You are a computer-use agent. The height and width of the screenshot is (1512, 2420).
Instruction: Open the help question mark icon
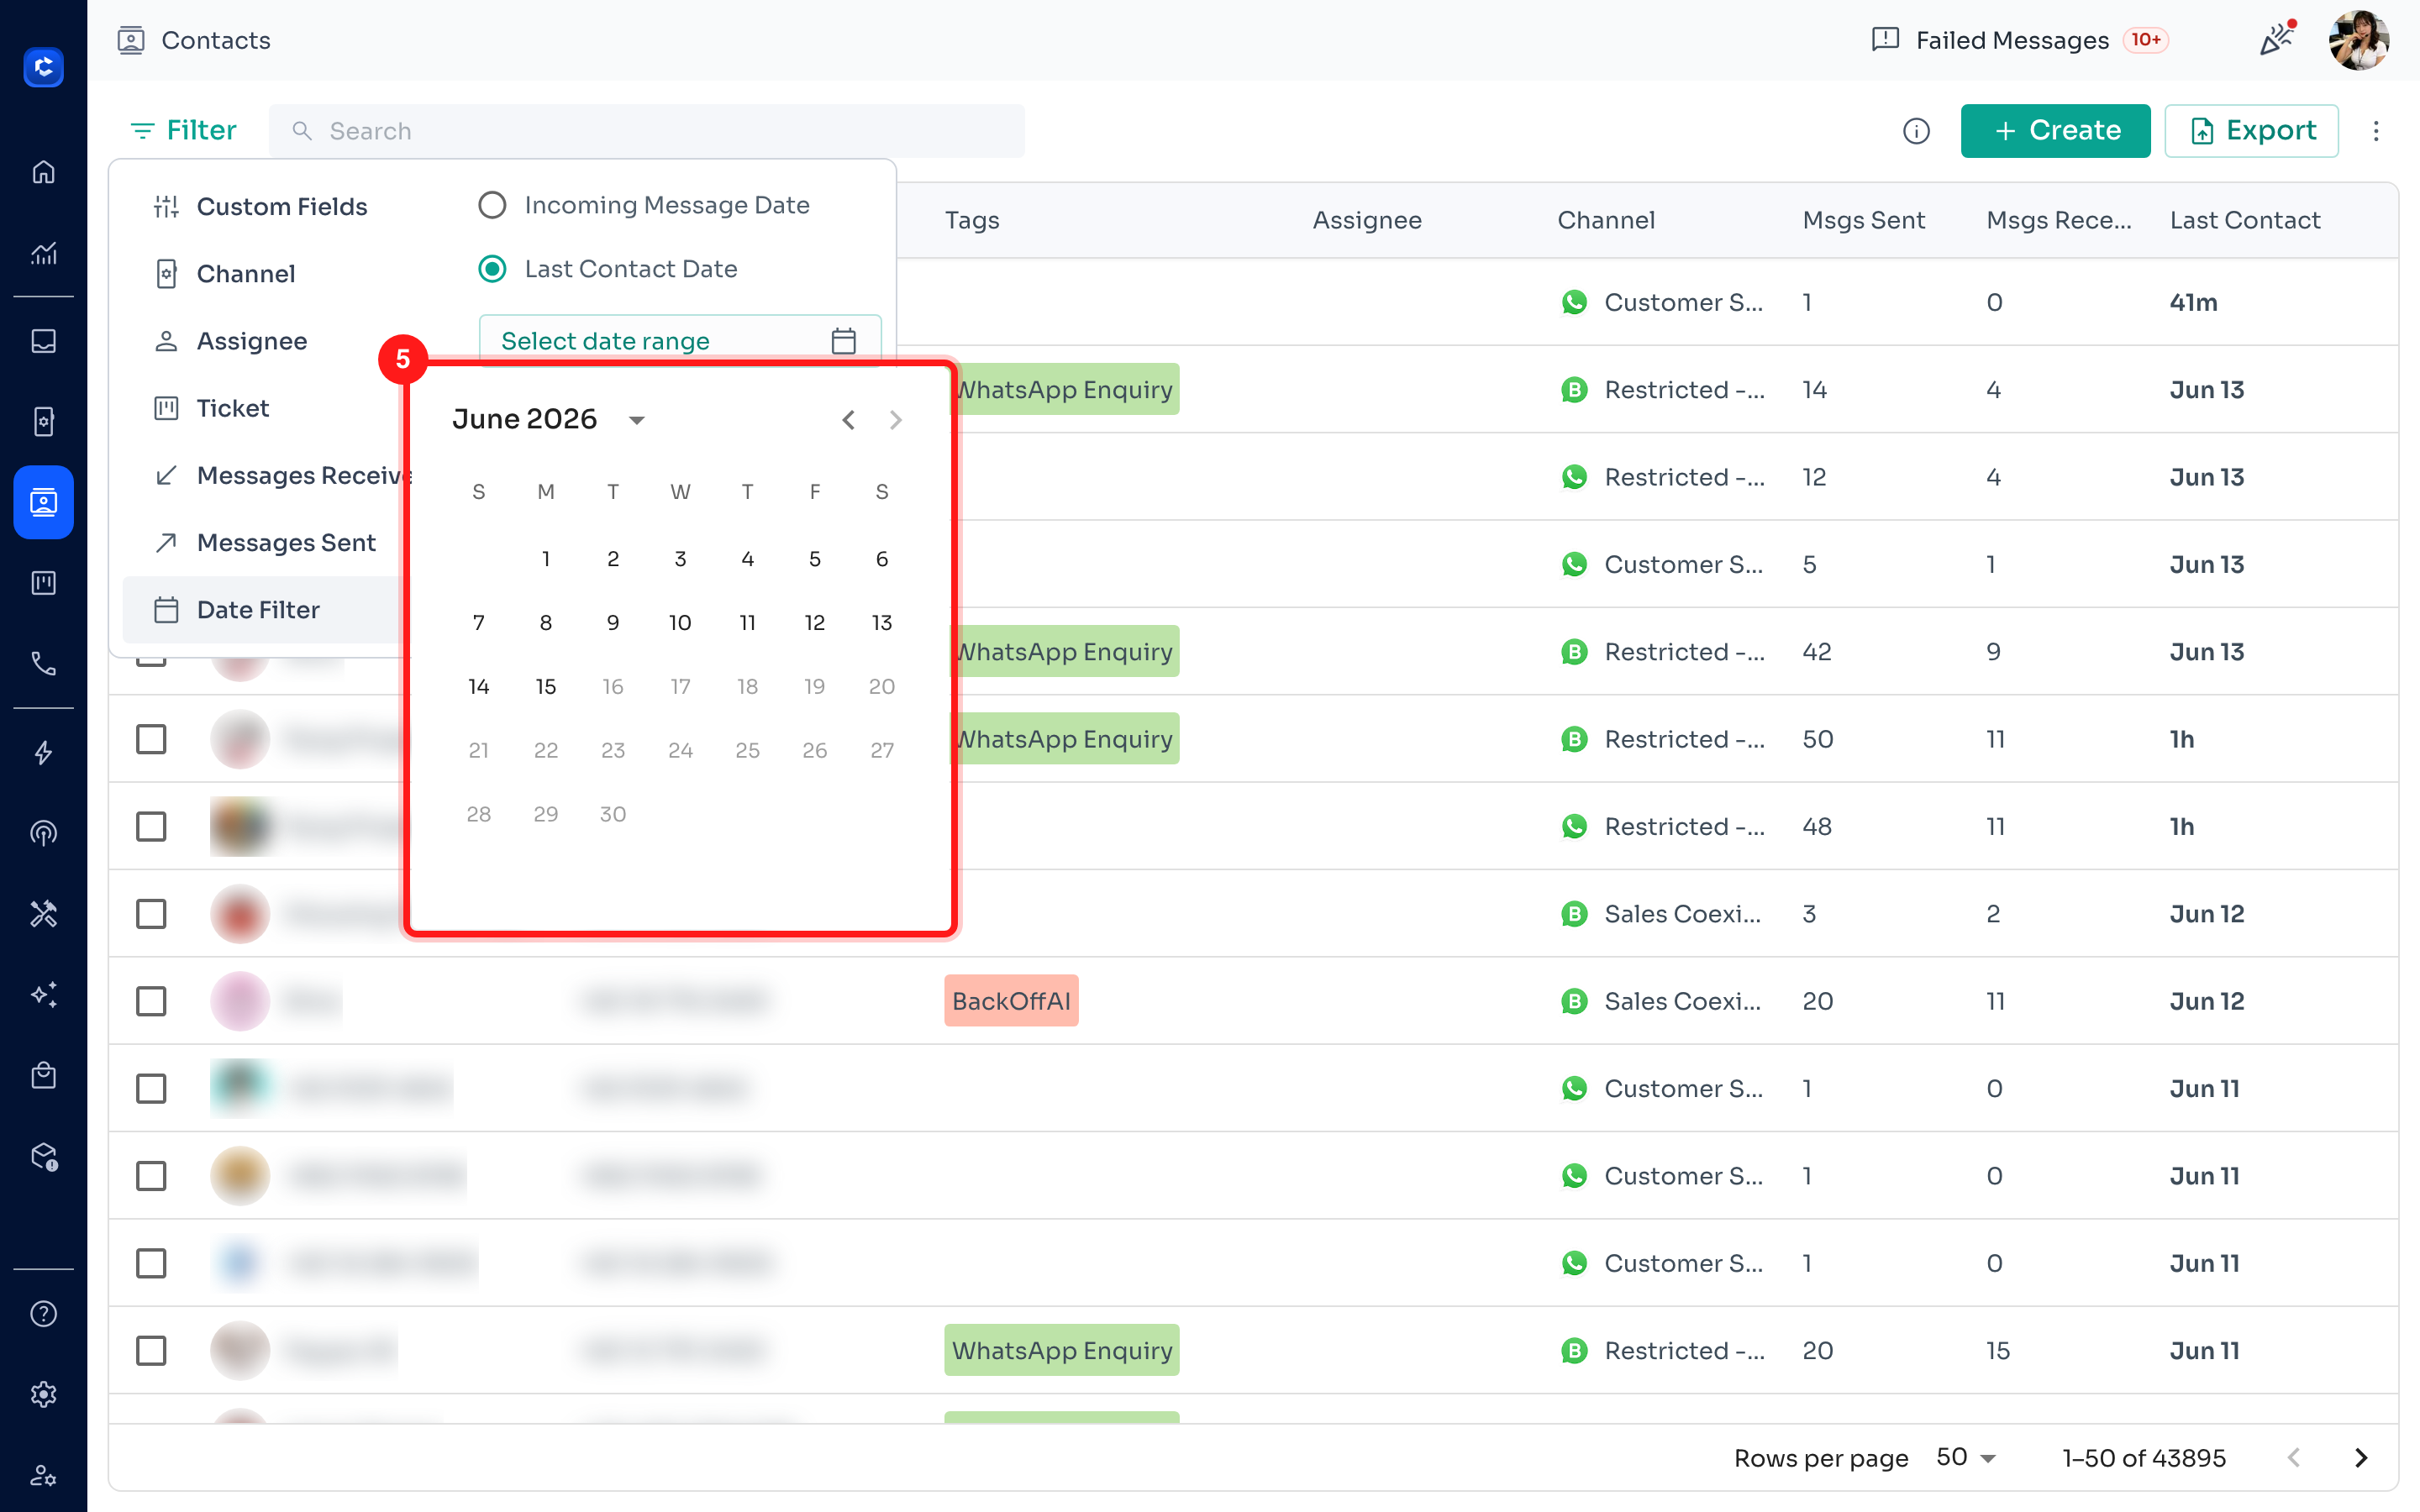pos(43,1314)
